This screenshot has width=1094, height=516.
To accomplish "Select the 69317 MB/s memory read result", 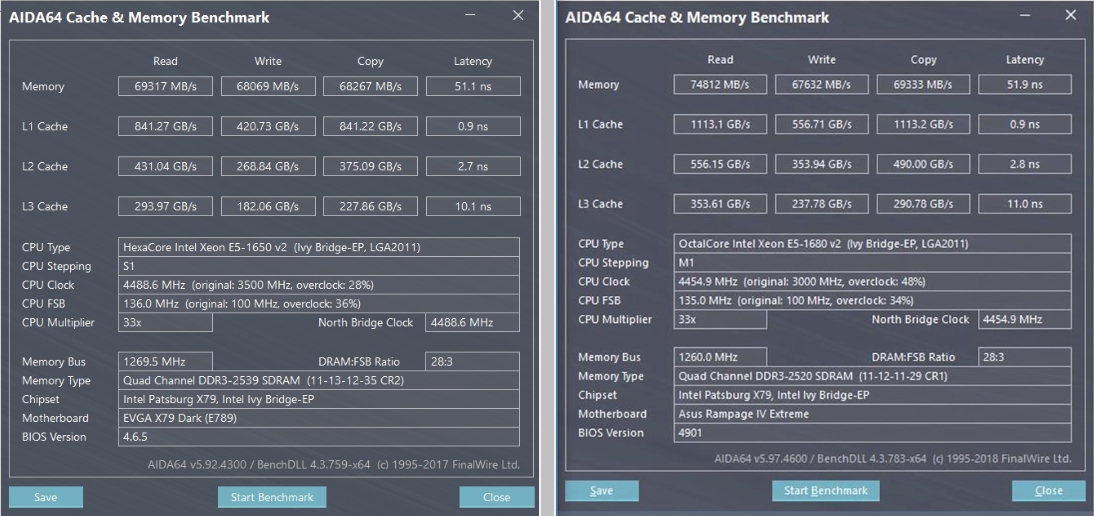I will (165, 87).
